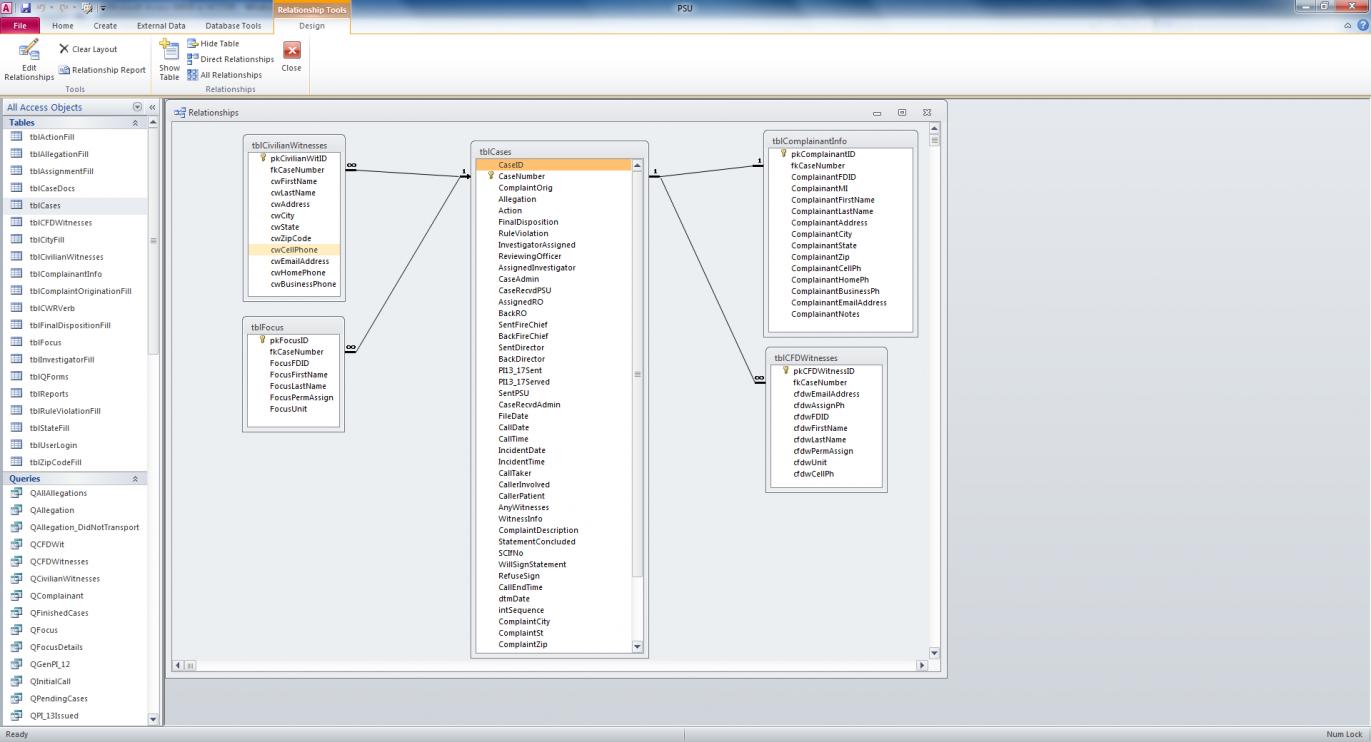Click the tblCityFill table icon

click(x=16, y=239)
